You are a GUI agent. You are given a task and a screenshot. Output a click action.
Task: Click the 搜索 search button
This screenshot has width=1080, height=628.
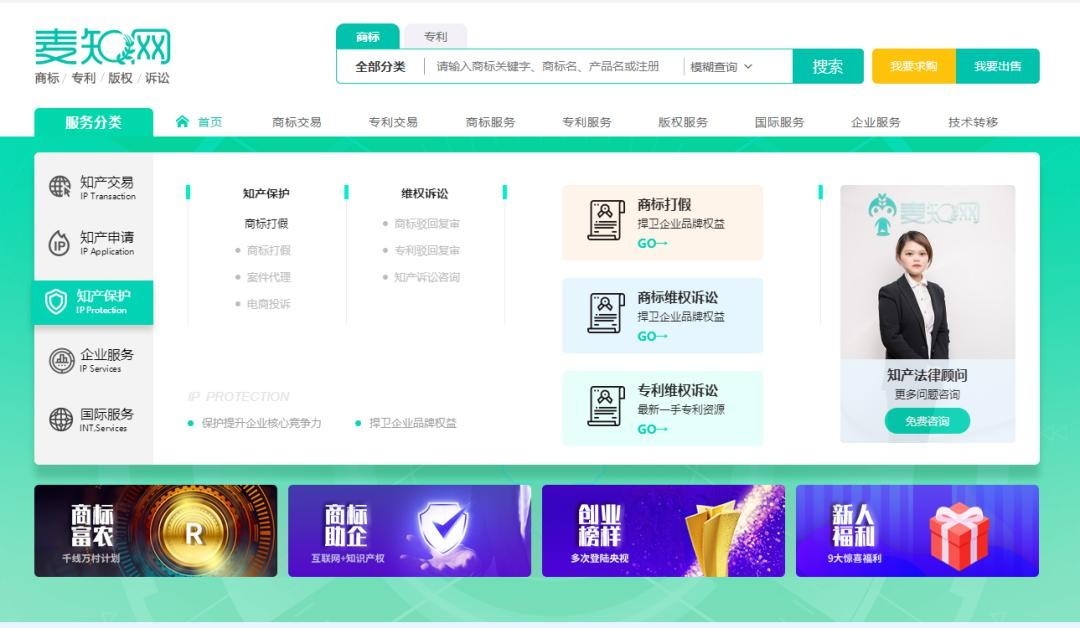tap(828, 66)
